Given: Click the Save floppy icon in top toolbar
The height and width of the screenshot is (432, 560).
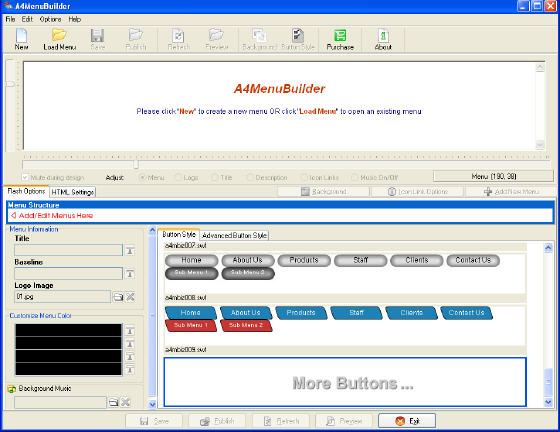Looking at the screenshot, I should (x=97, y=35).
